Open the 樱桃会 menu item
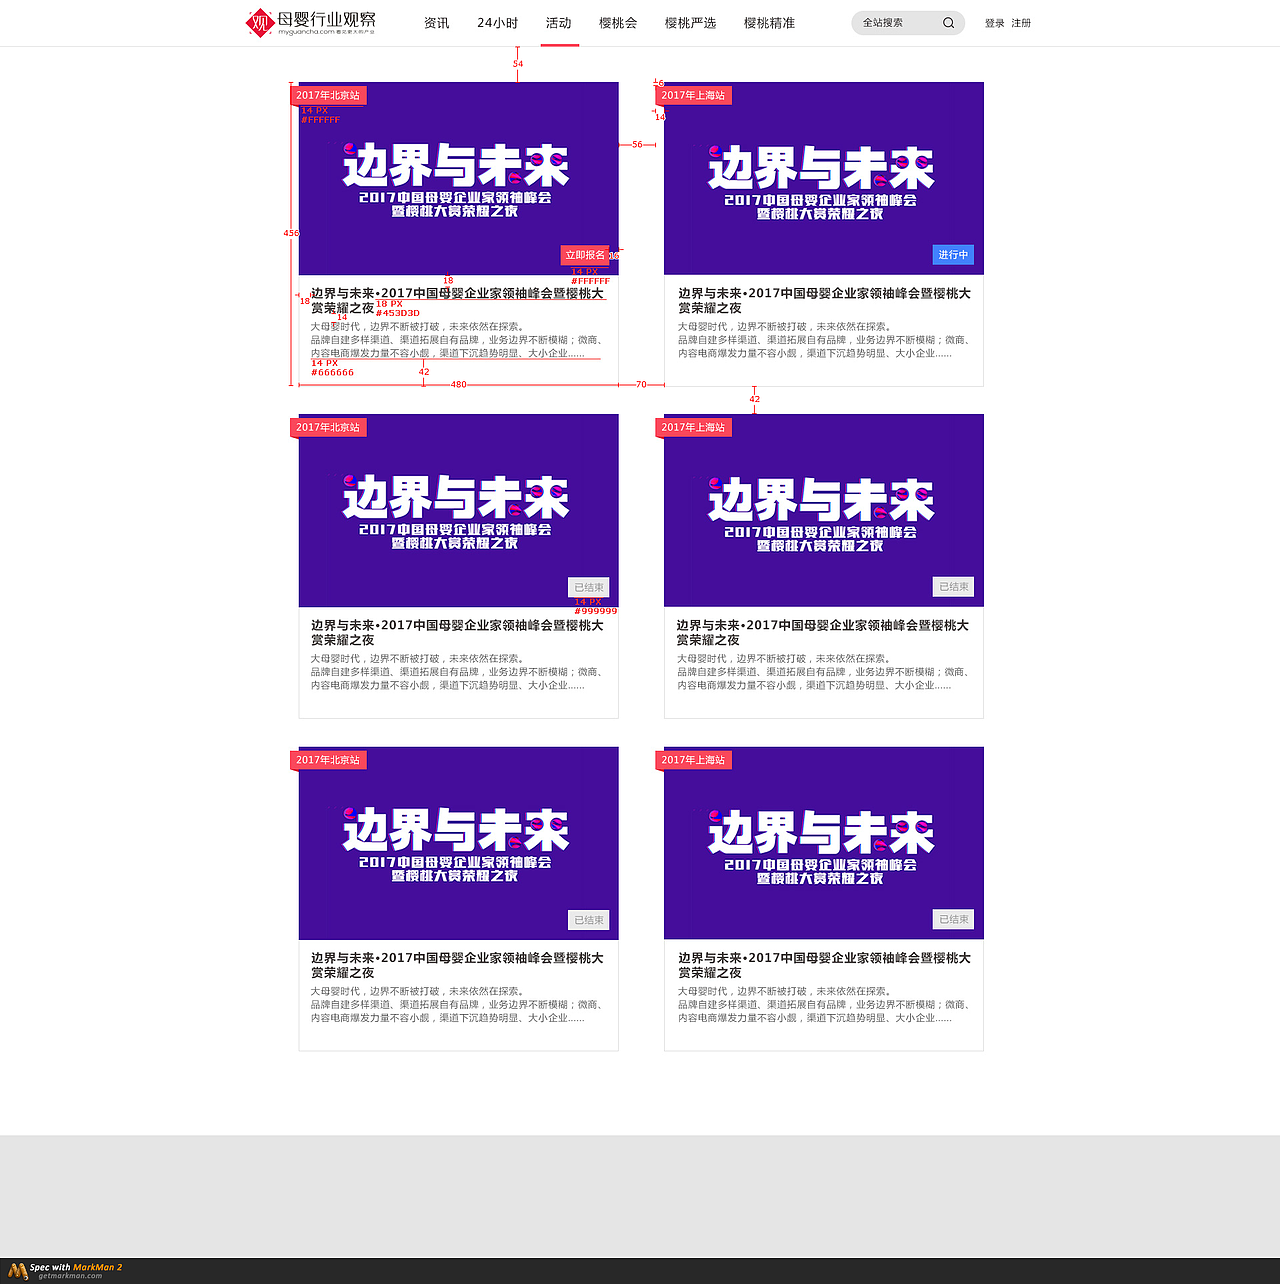 click(618, 23)
